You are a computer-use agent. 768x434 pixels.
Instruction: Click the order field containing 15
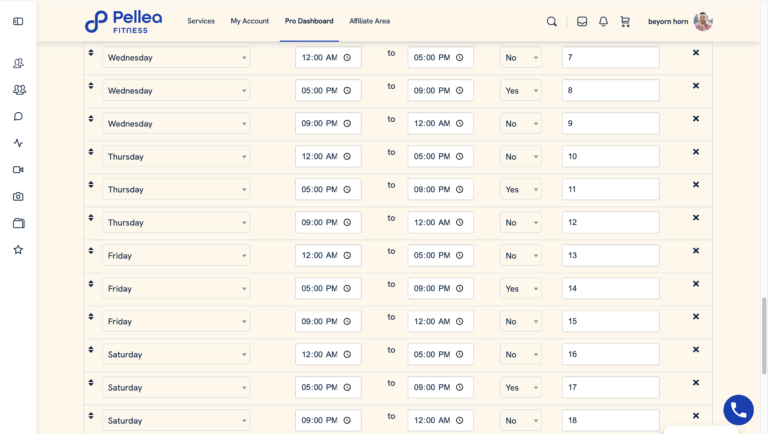tap(611, 321)
